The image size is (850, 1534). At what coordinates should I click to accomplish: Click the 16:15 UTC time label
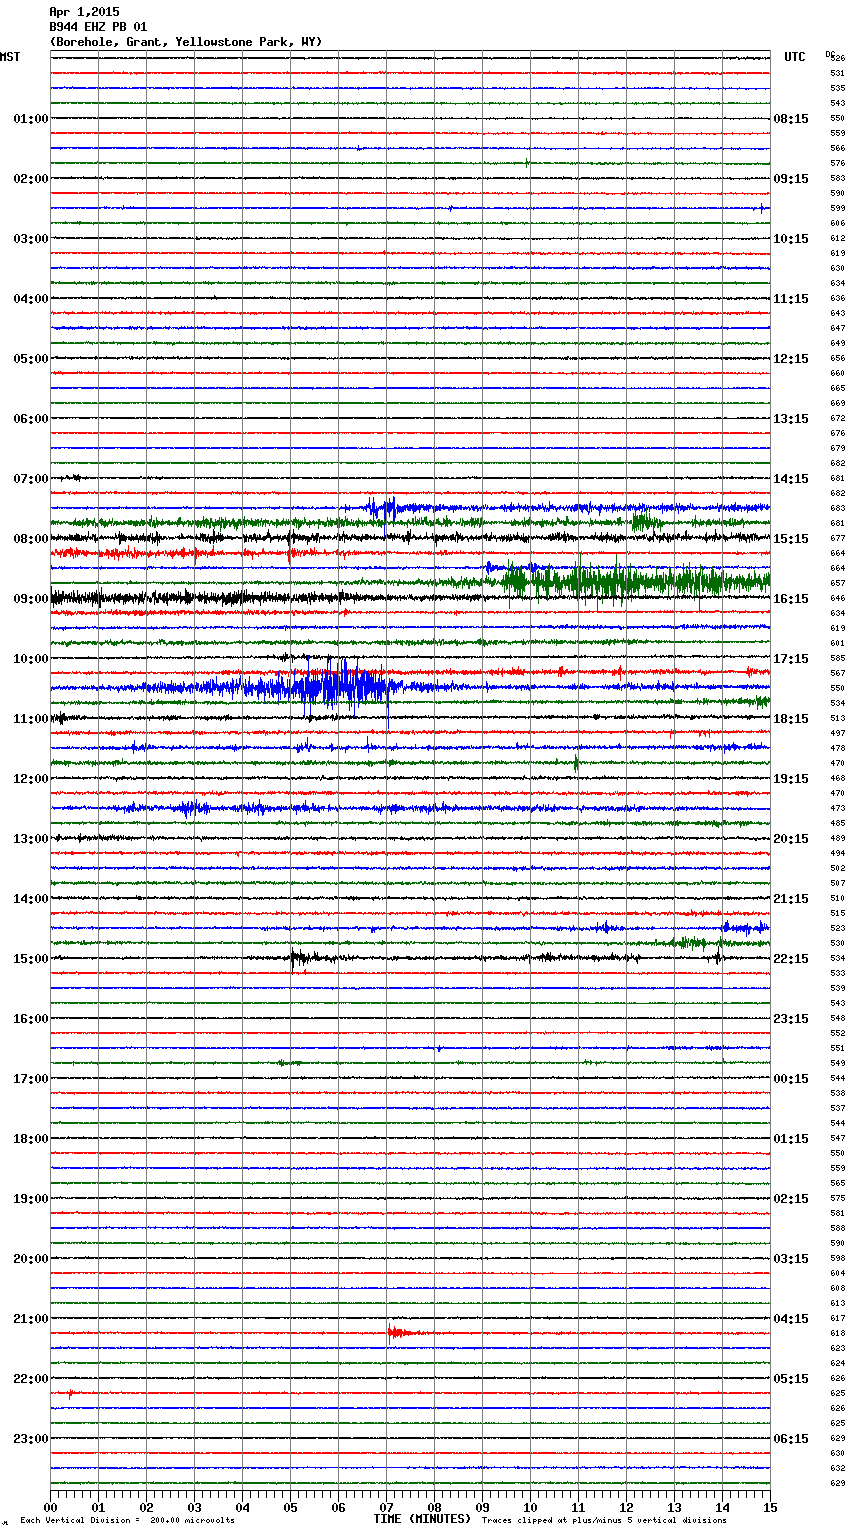pos(791,599)
